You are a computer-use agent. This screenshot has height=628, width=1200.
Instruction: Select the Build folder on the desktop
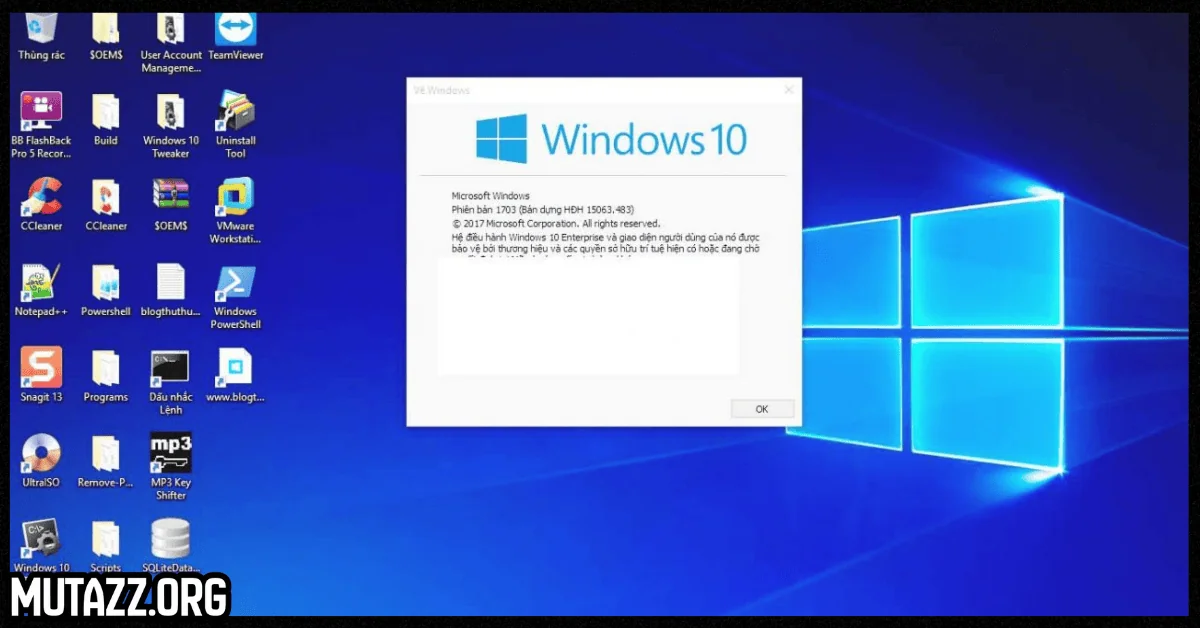click(x=106, y=113)
